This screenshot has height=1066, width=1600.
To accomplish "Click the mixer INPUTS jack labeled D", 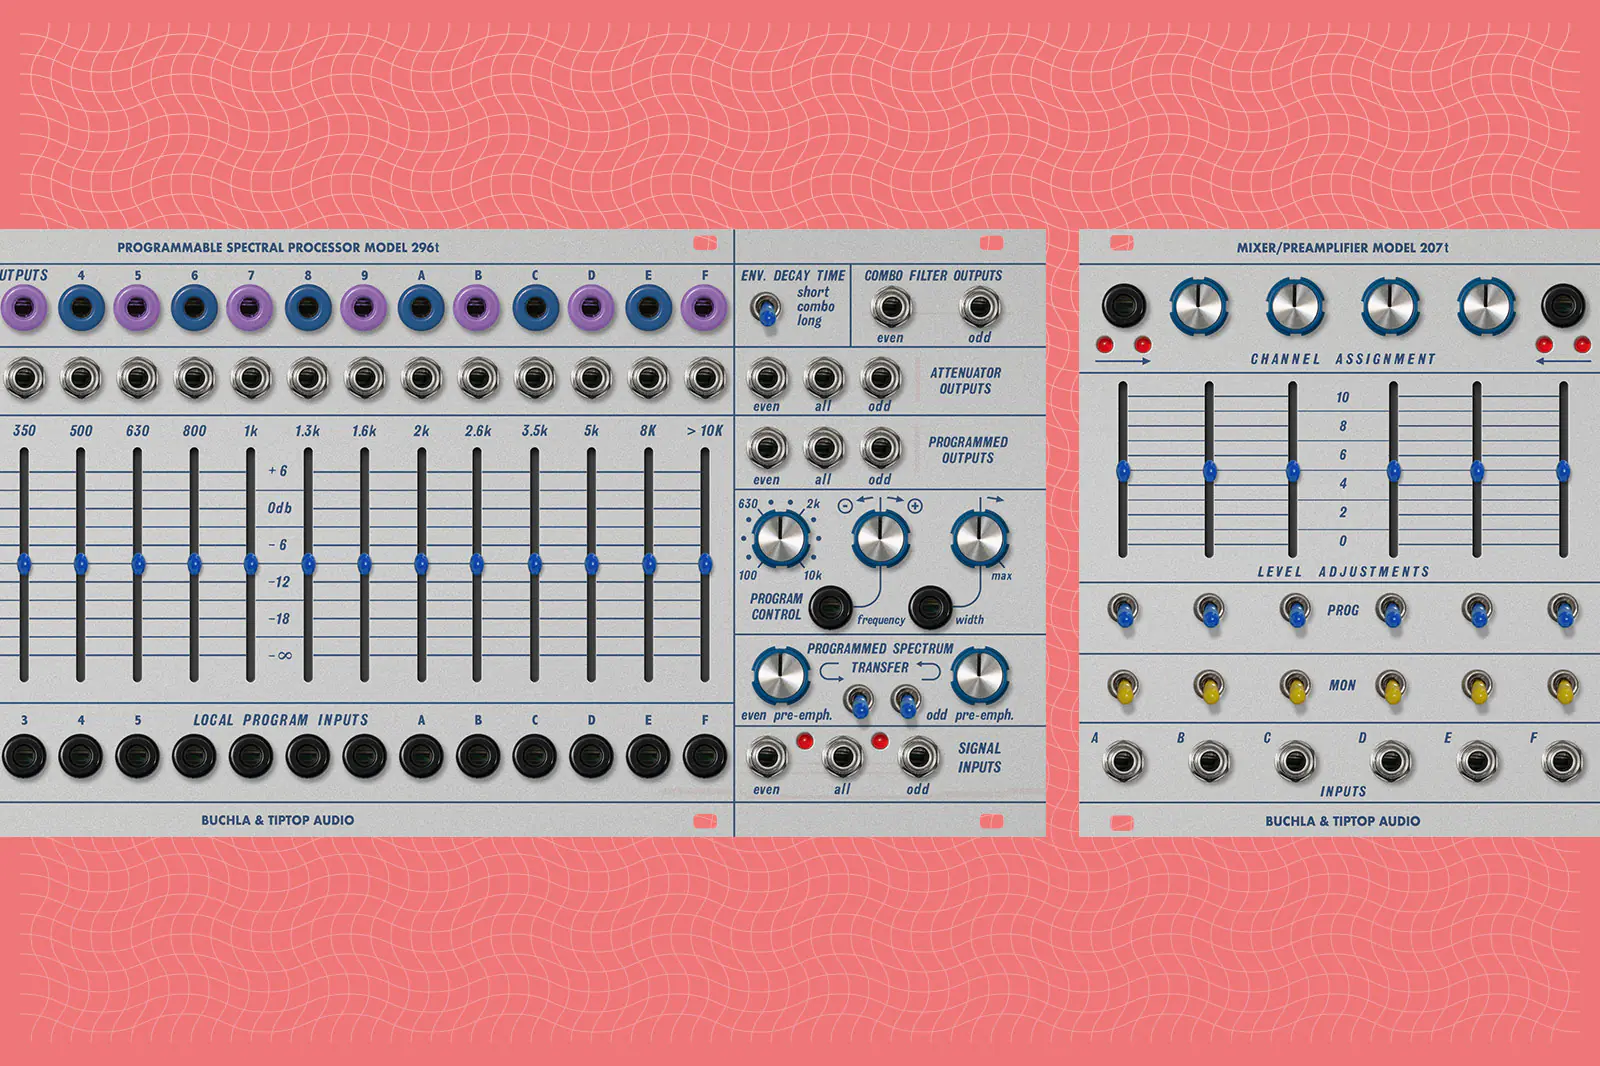I will pos(1391,762).
